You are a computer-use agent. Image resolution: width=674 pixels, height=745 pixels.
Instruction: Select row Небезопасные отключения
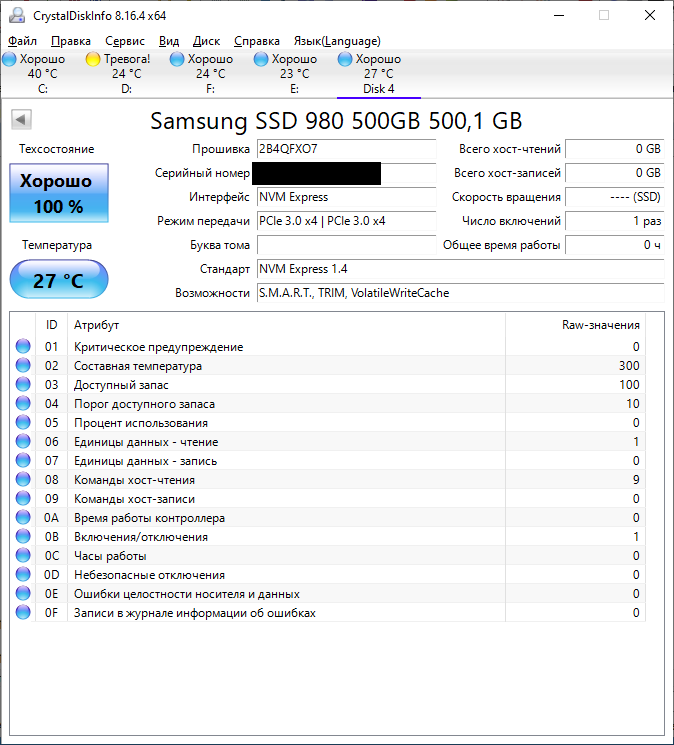tap(328, 574)
